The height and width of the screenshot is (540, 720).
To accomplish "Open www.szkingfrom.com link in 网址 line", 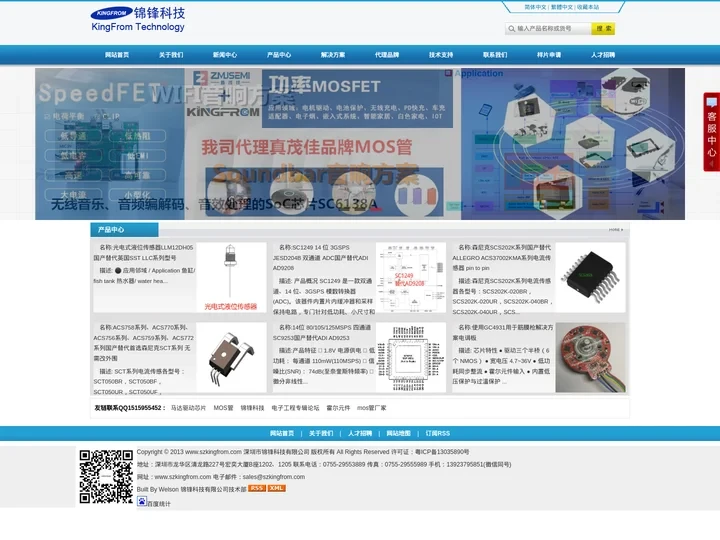I will [x=182, y=477].
